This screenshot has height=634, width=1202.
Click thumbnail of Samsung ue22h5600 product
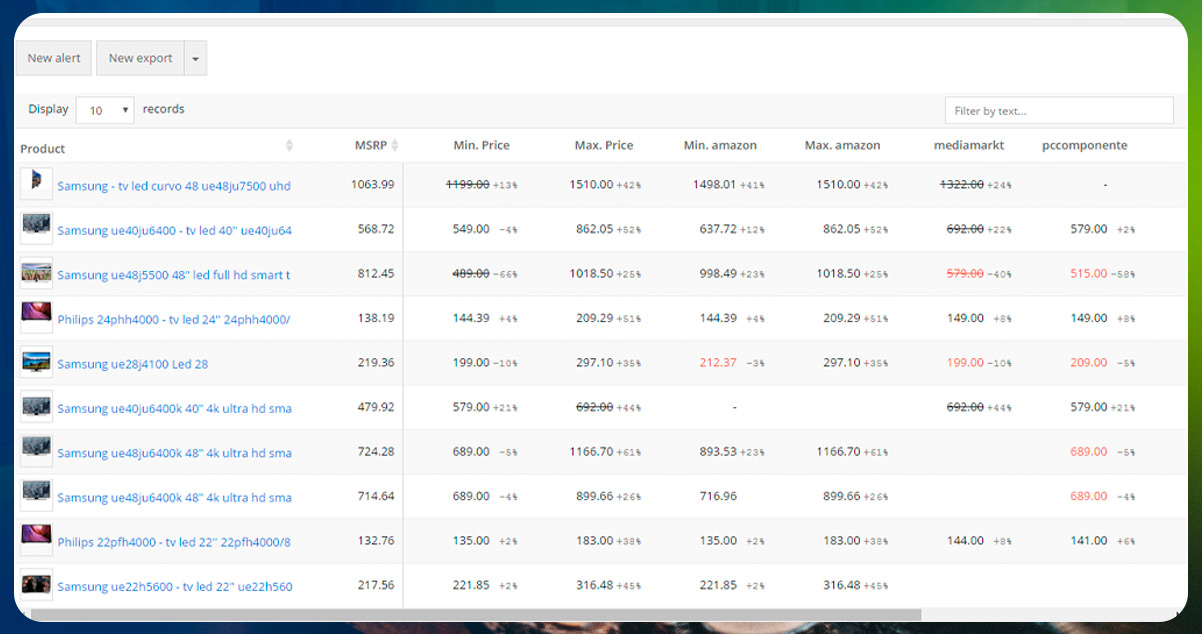pyautogui.click(x=36, y=584)
